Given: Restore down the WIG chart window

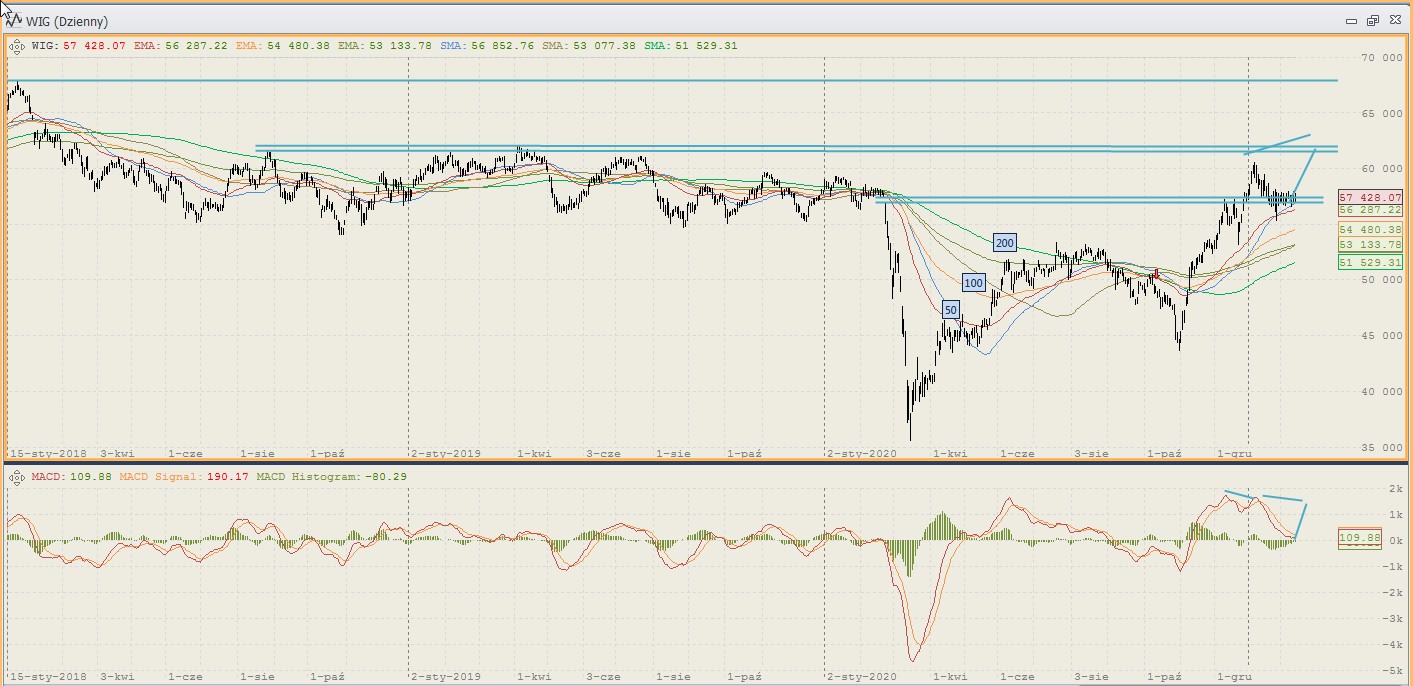Looking at the screenshot, I should coord(1372,21).
